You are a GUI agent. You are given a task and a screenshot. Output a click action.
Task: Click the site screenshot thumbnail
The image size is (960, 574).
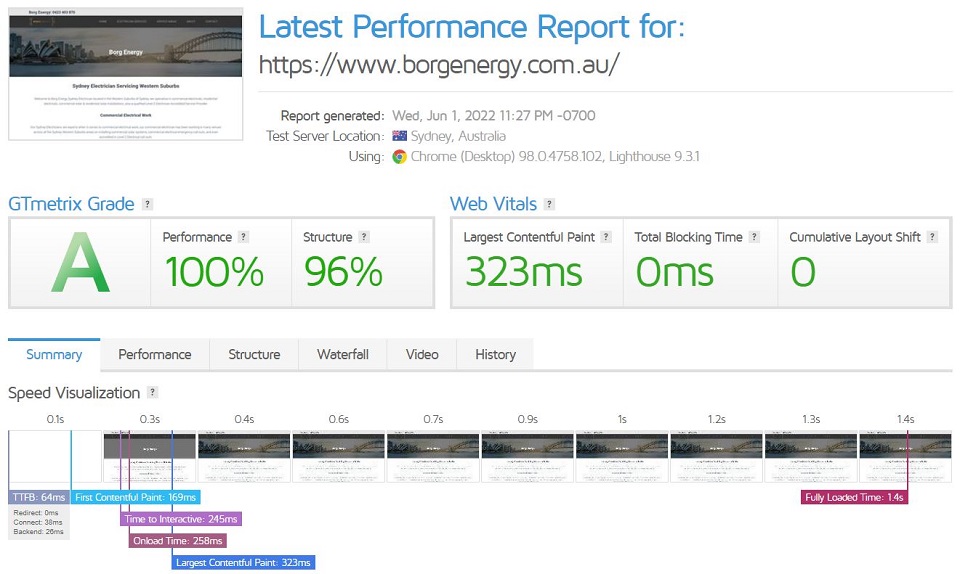pos(126,74)
